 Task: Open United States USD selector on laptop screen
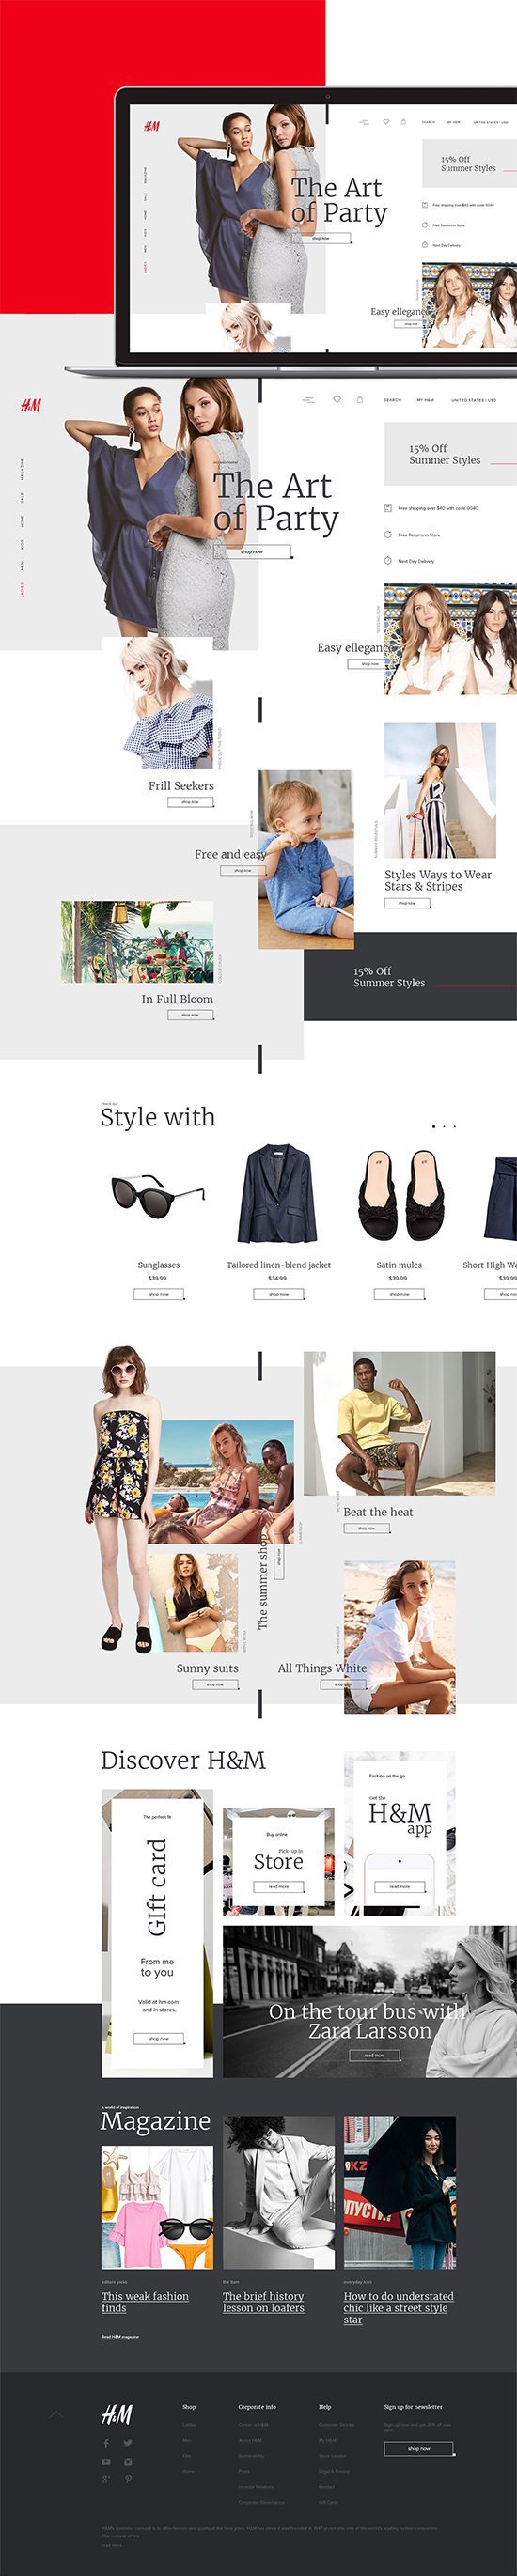point(490,122)
